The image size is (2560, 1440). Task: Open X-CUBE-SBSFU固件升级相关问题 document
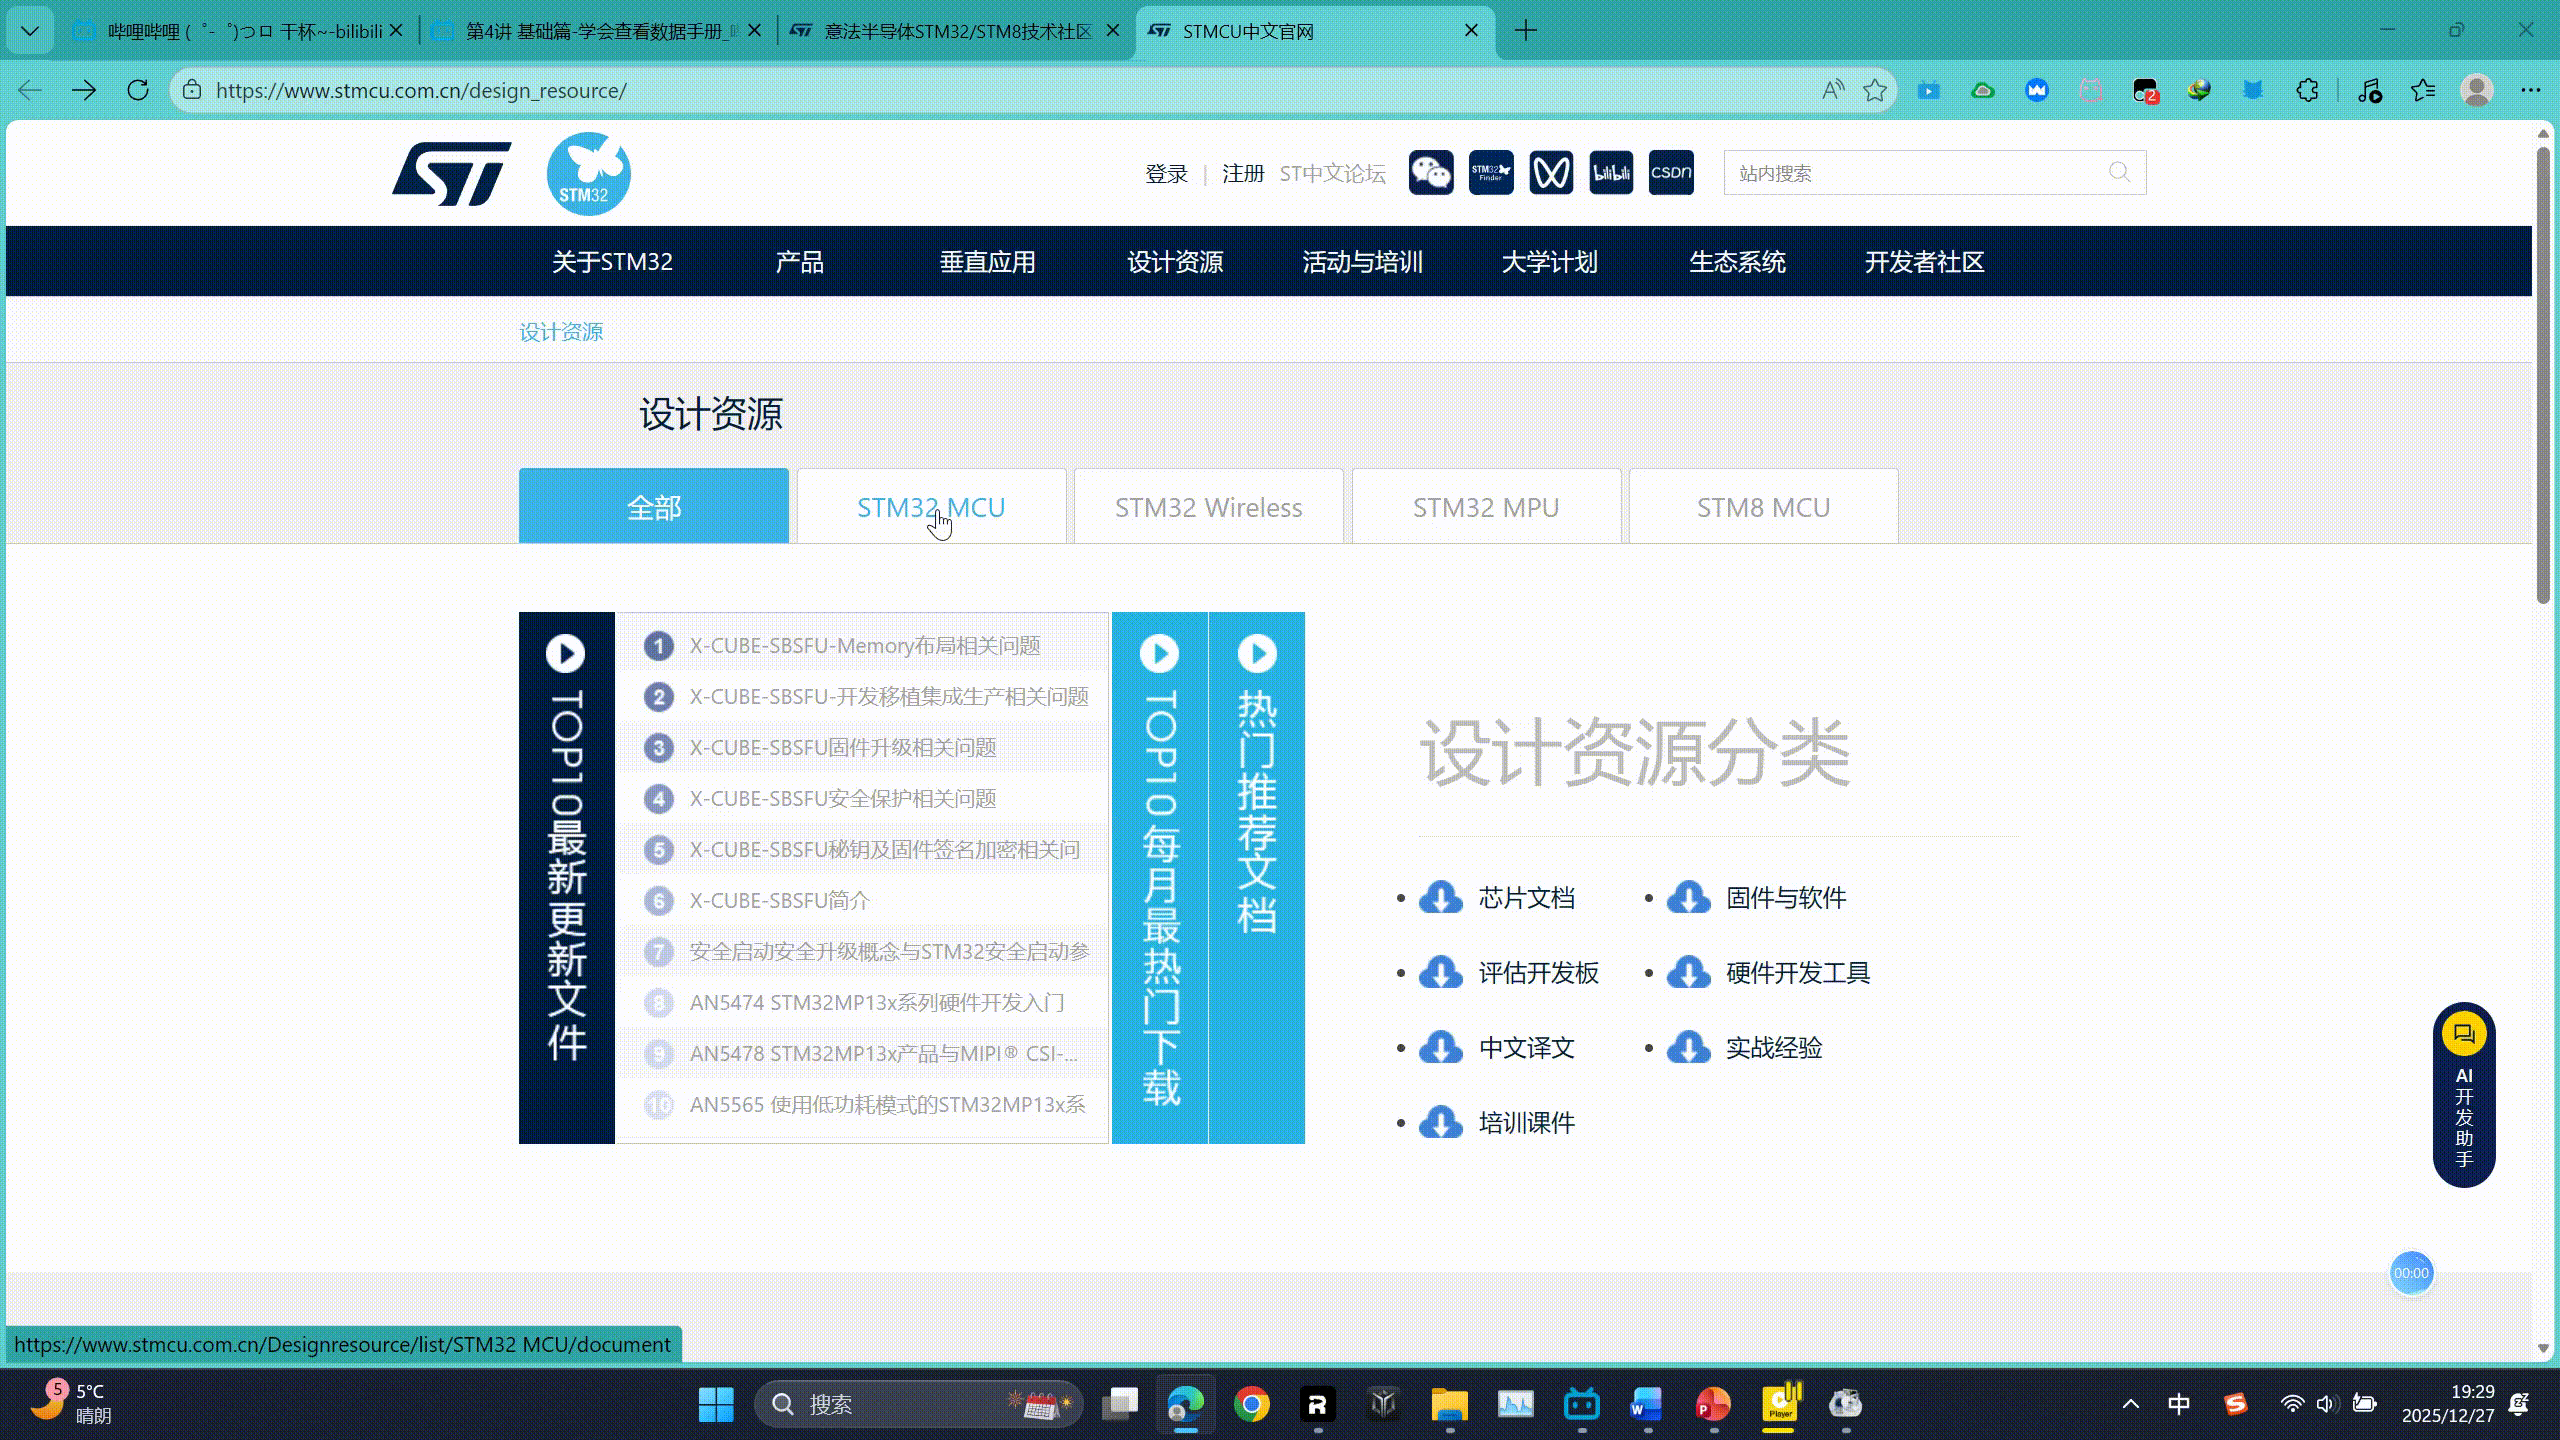[843, 748]
